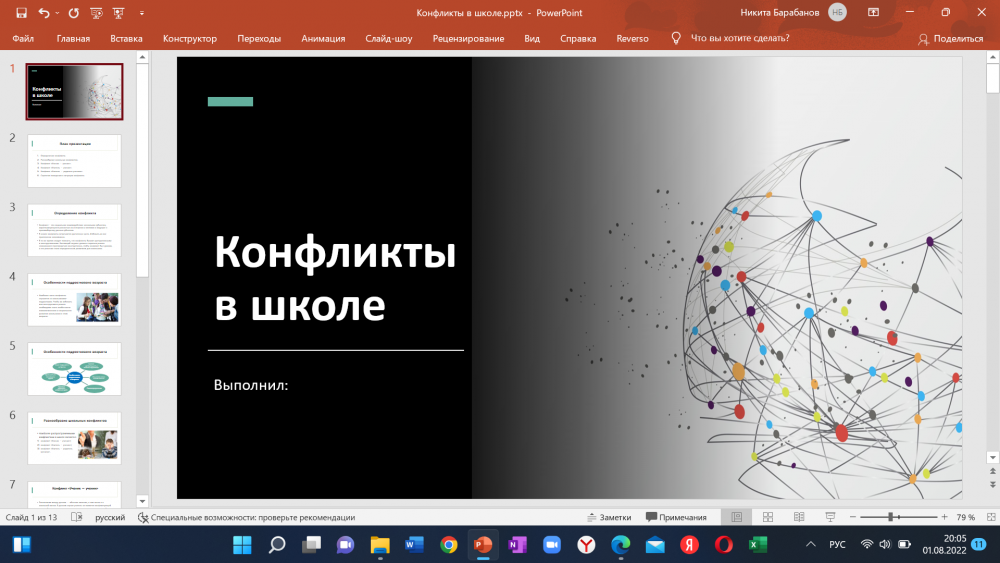The image size is (1000, 563).
Task: Open the Анимация tab
Action: [323, 38]
